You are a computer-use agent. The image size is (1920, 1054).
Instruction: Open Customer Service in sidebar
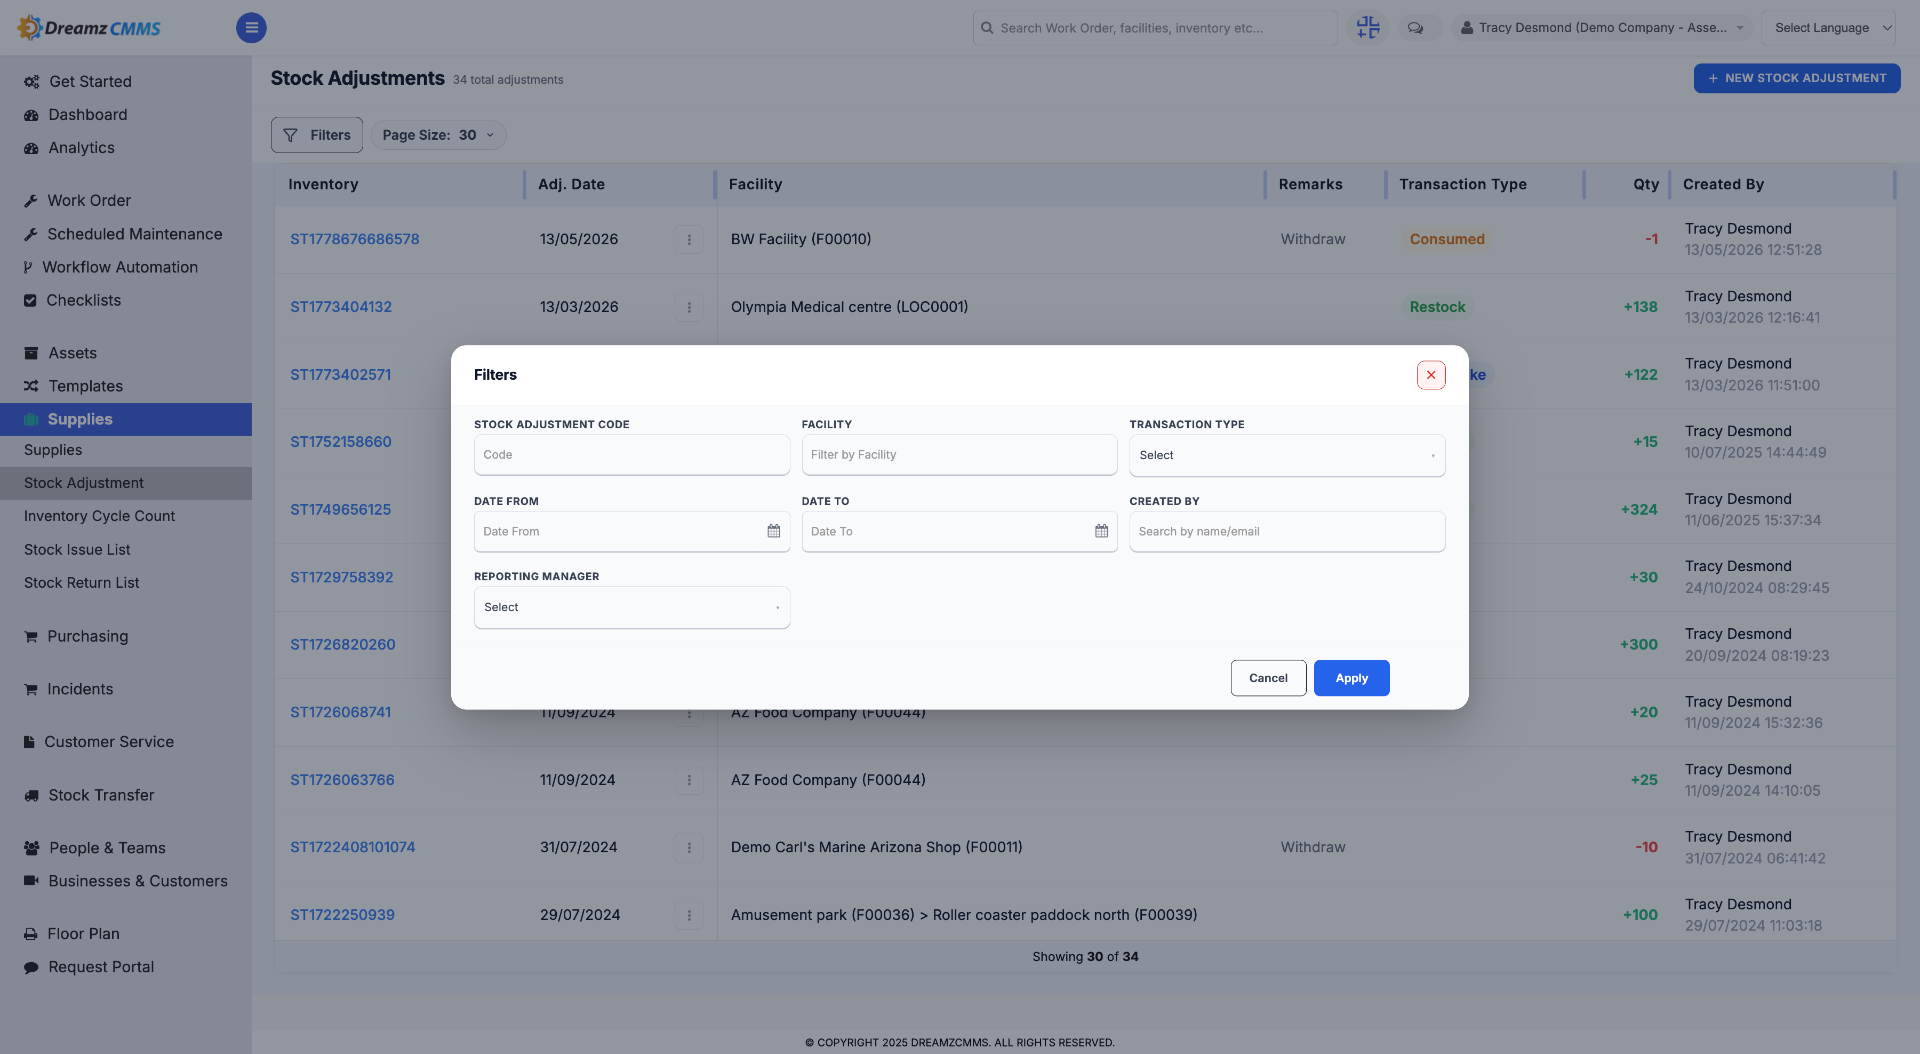coord(109,742)
